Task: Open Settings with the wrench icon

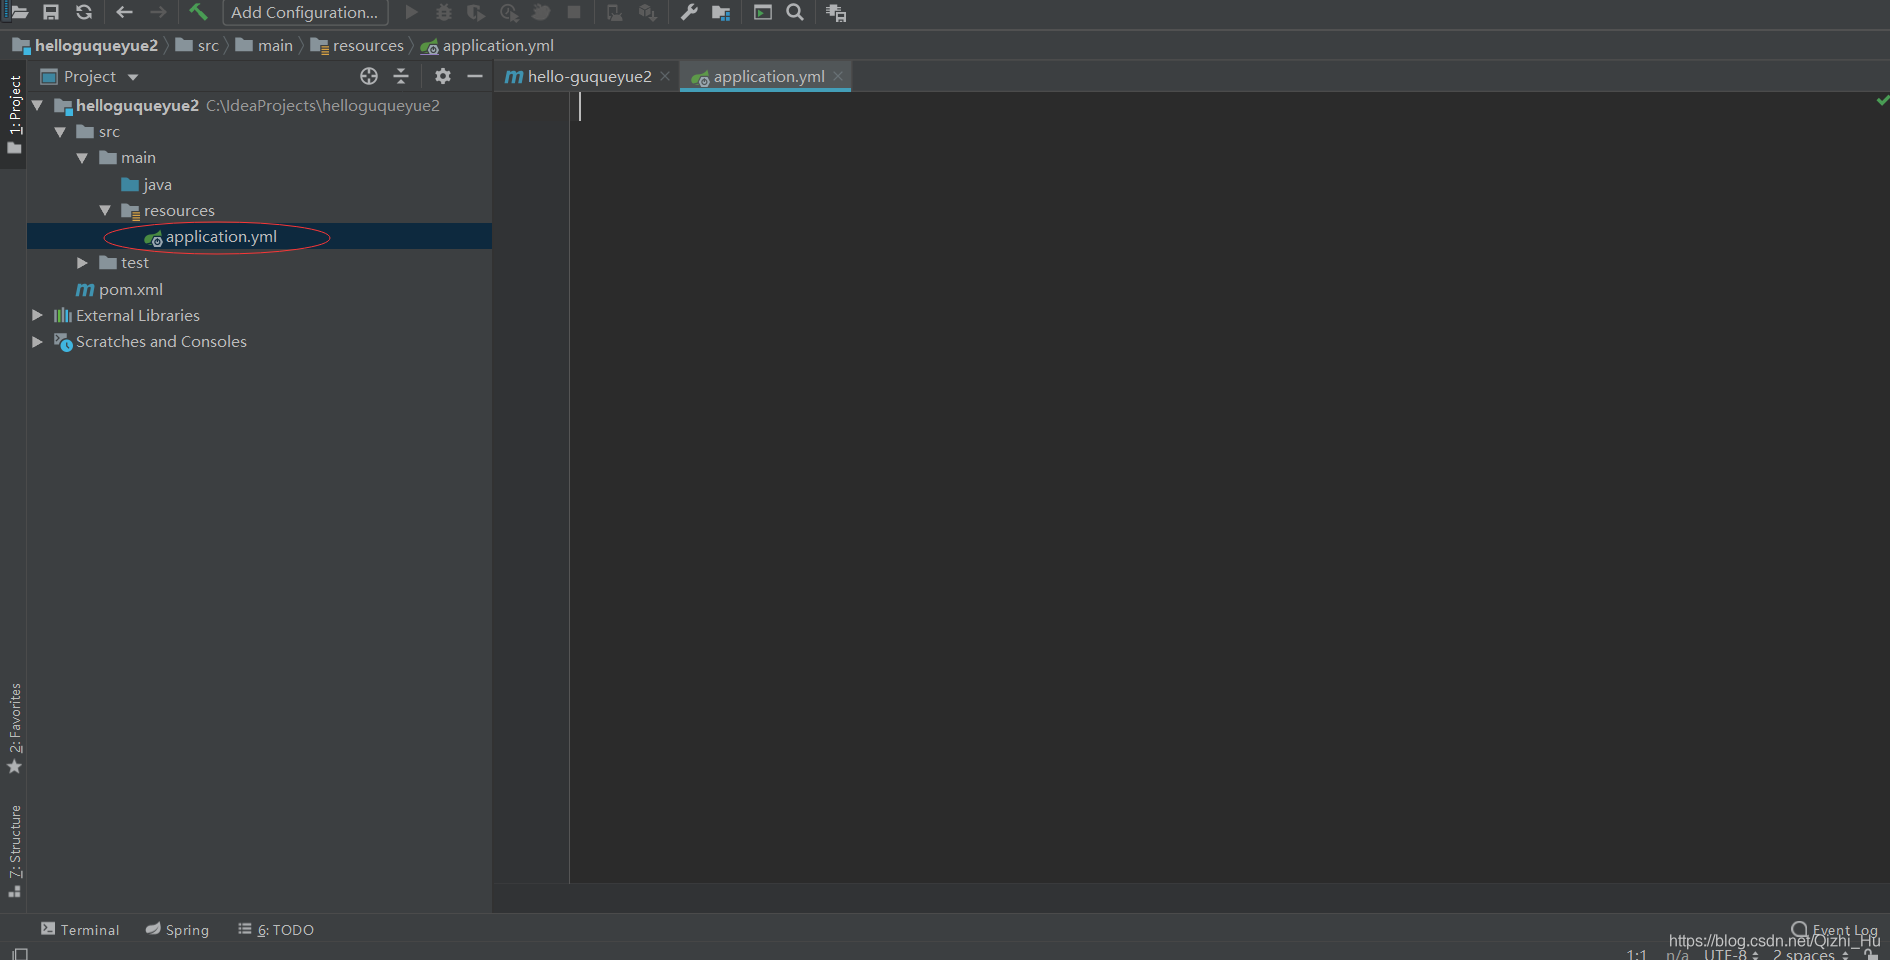Action: (689, 12)
